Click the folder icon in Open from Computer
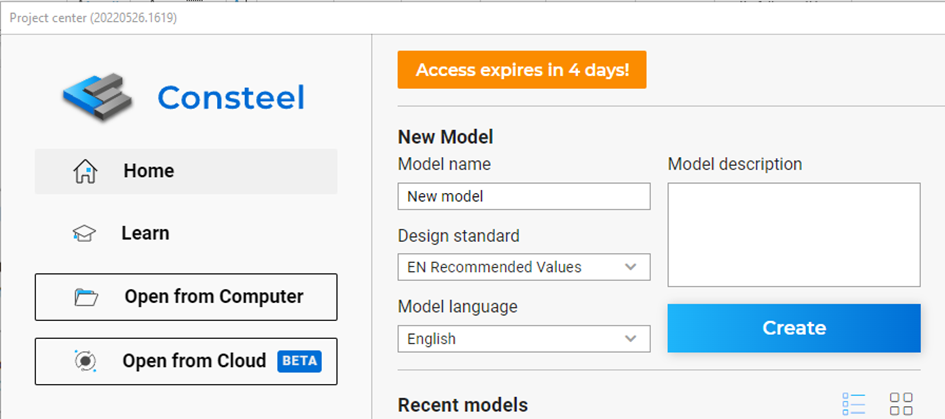 click(x=86, y=297)
